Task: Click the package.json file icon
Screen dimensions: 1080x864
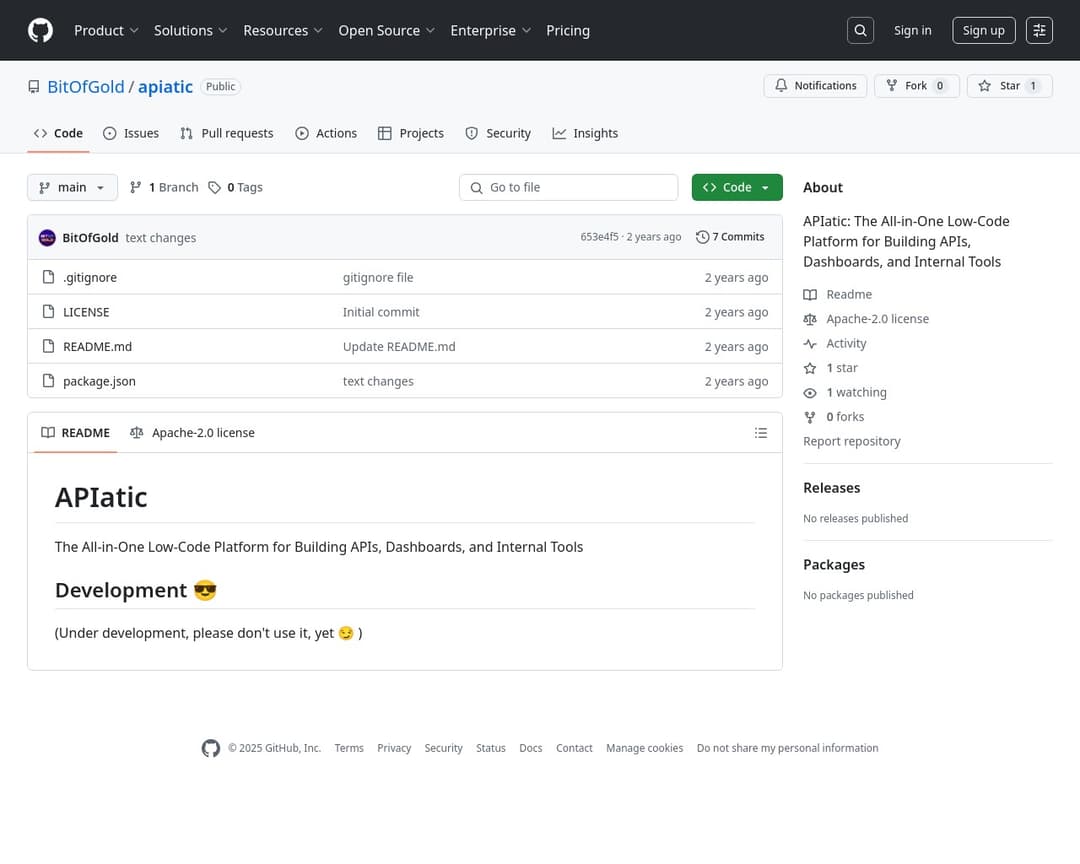Action: (48, 380)
